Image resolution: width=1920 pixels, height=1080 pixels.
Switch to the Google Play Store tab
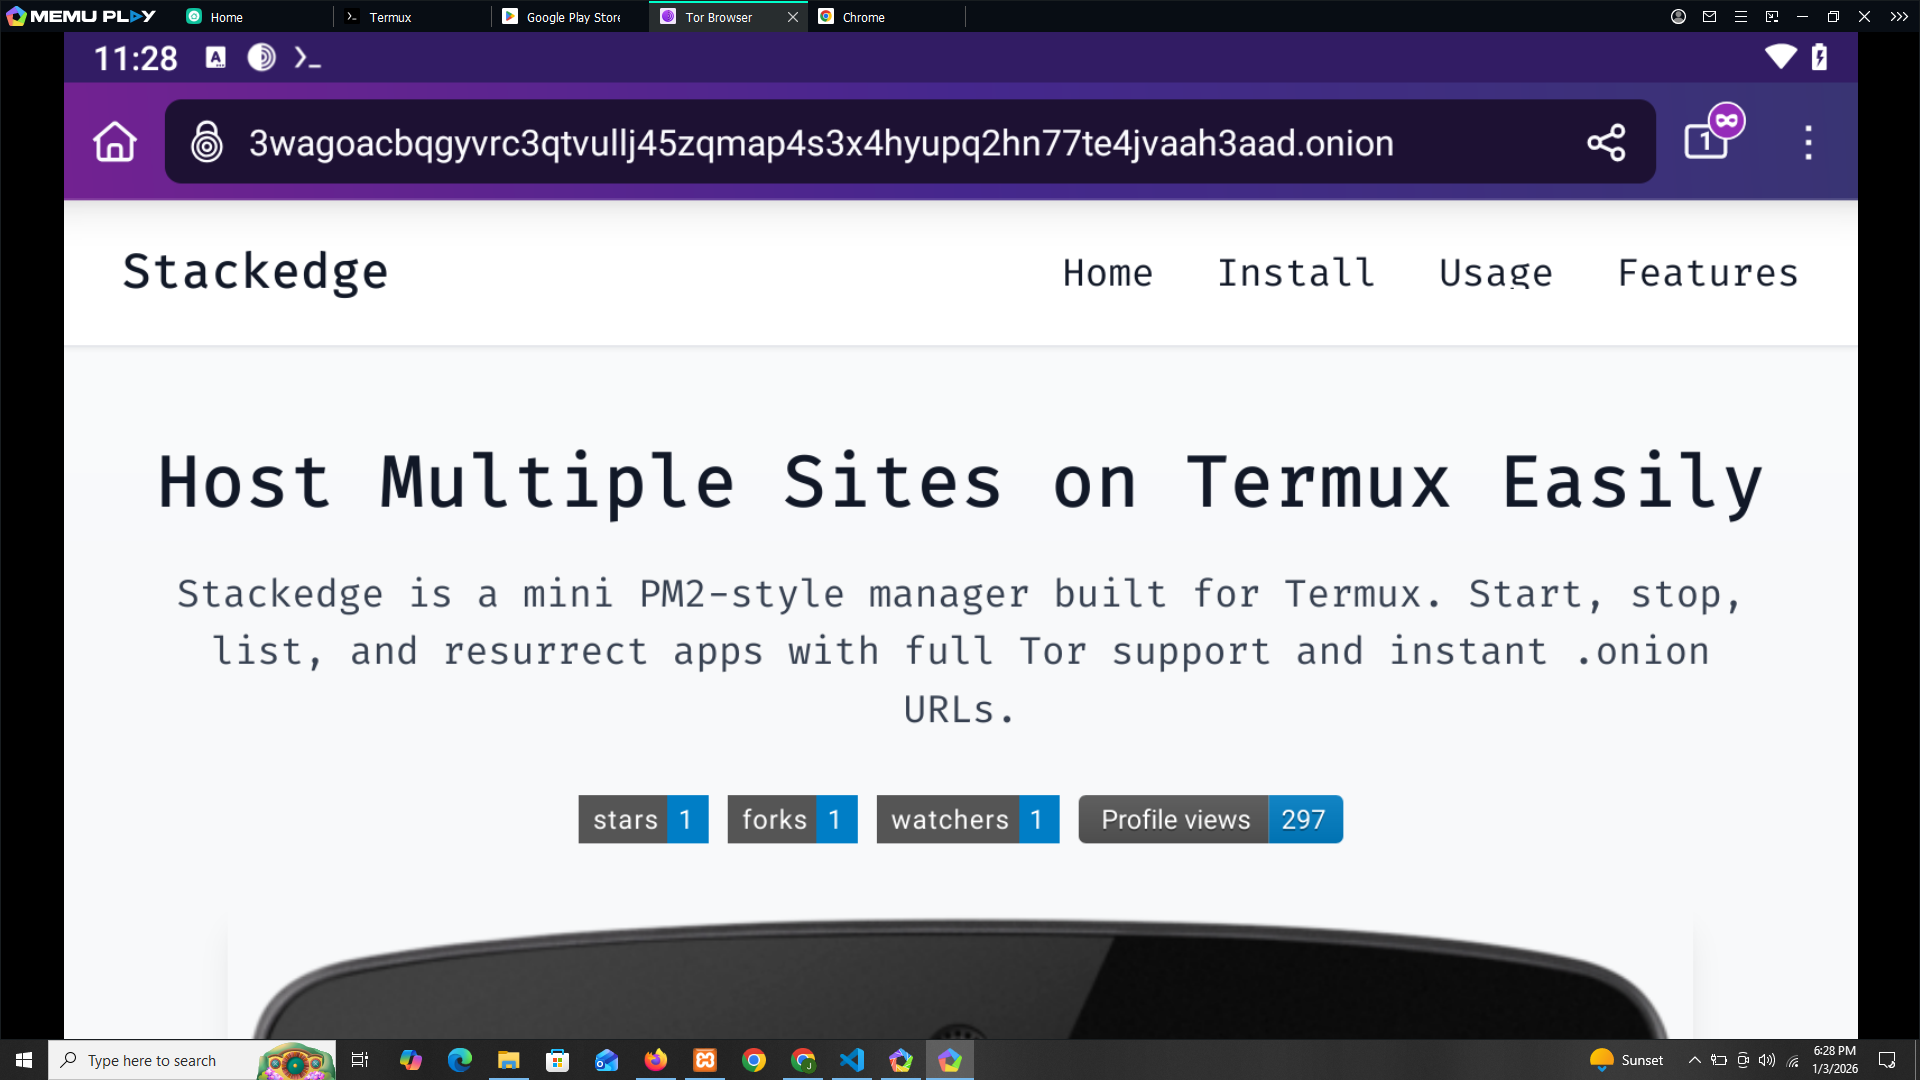click(572, 17)
